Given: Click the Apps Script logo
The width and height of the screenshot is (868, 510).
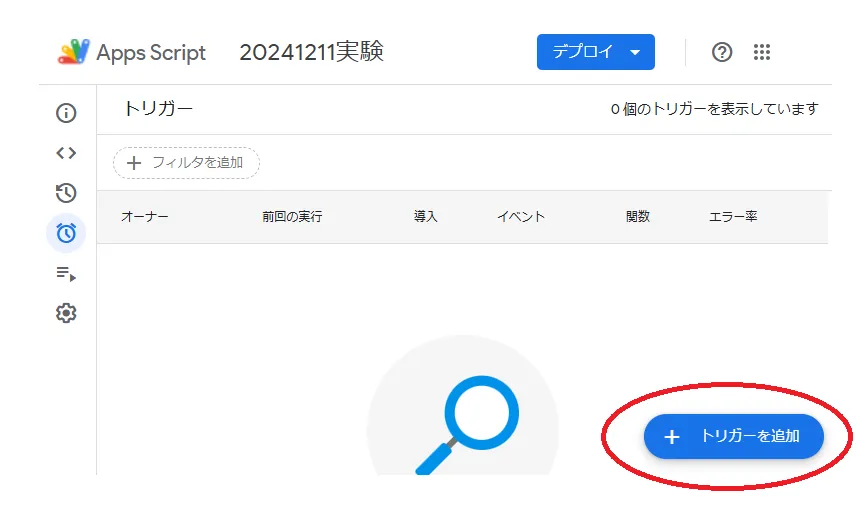Looking at the screenshot, I should (x=74, y=52).
